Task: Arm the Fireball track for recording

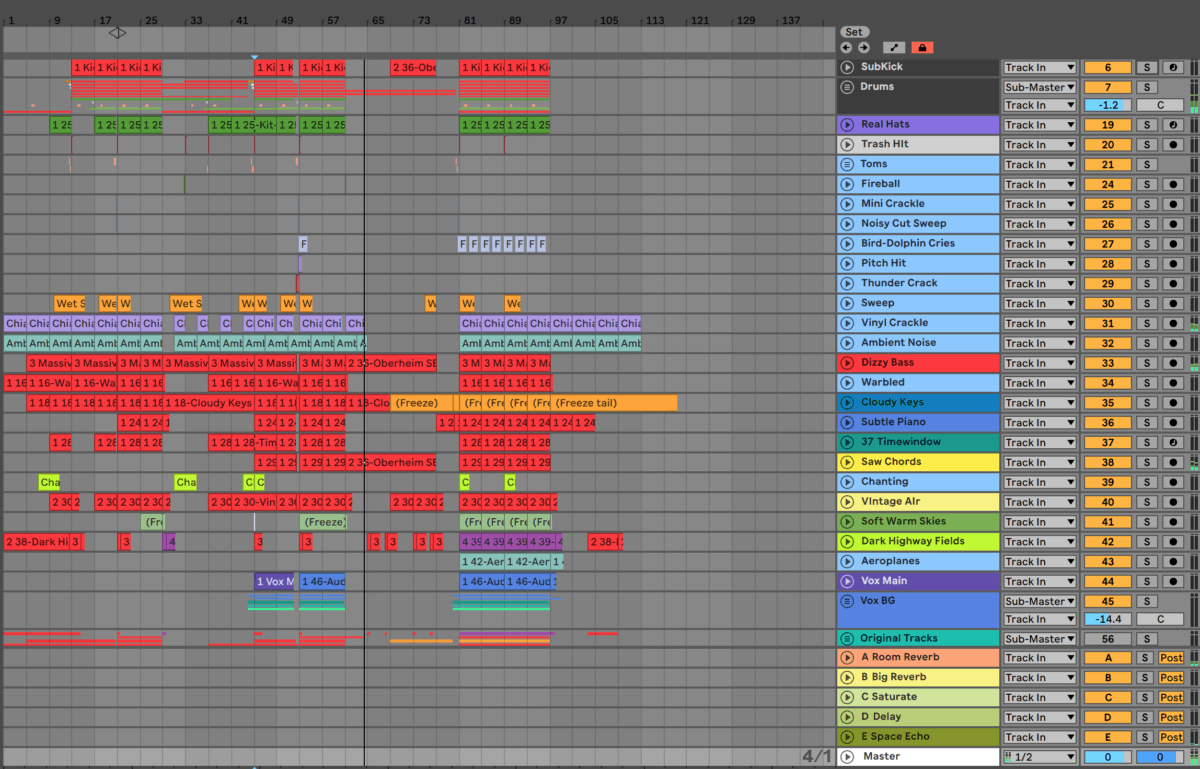Action: (1171, 184)
